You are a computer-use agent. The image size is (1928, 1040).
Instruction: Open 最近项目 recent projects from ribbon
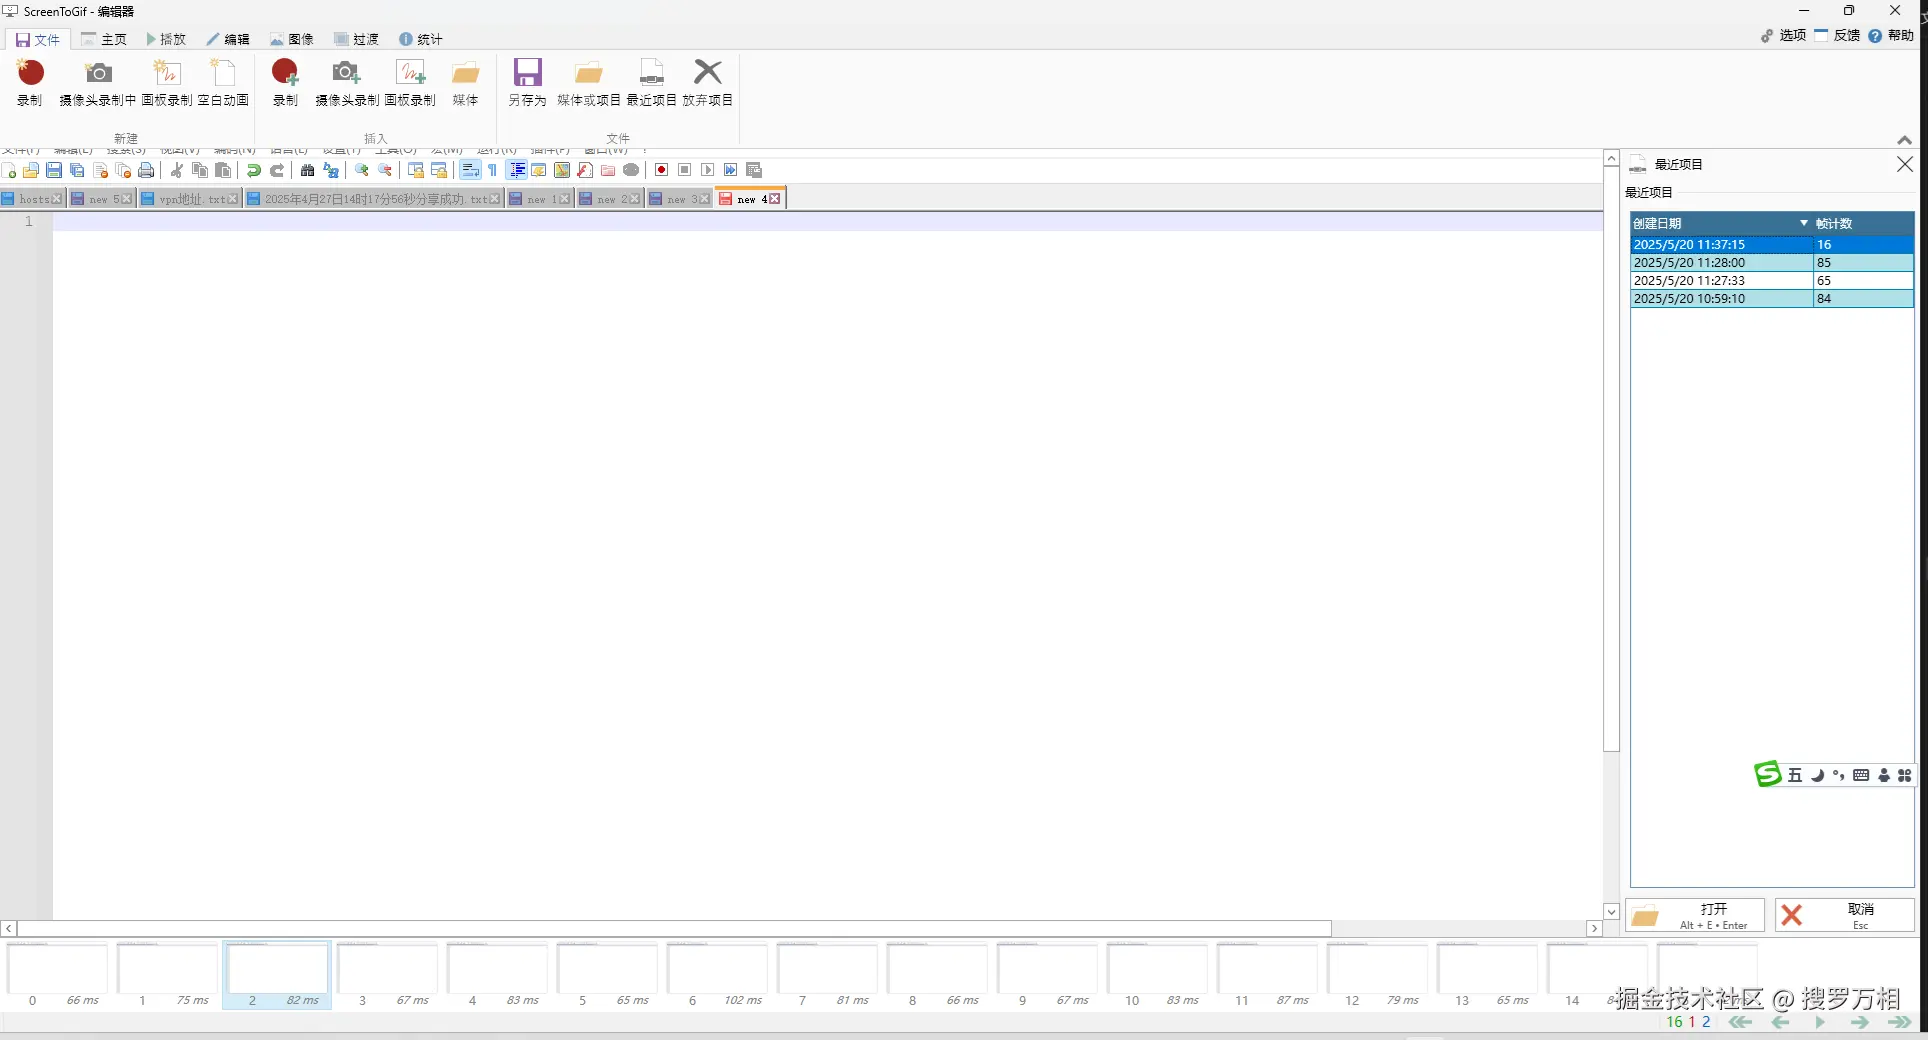651,82
